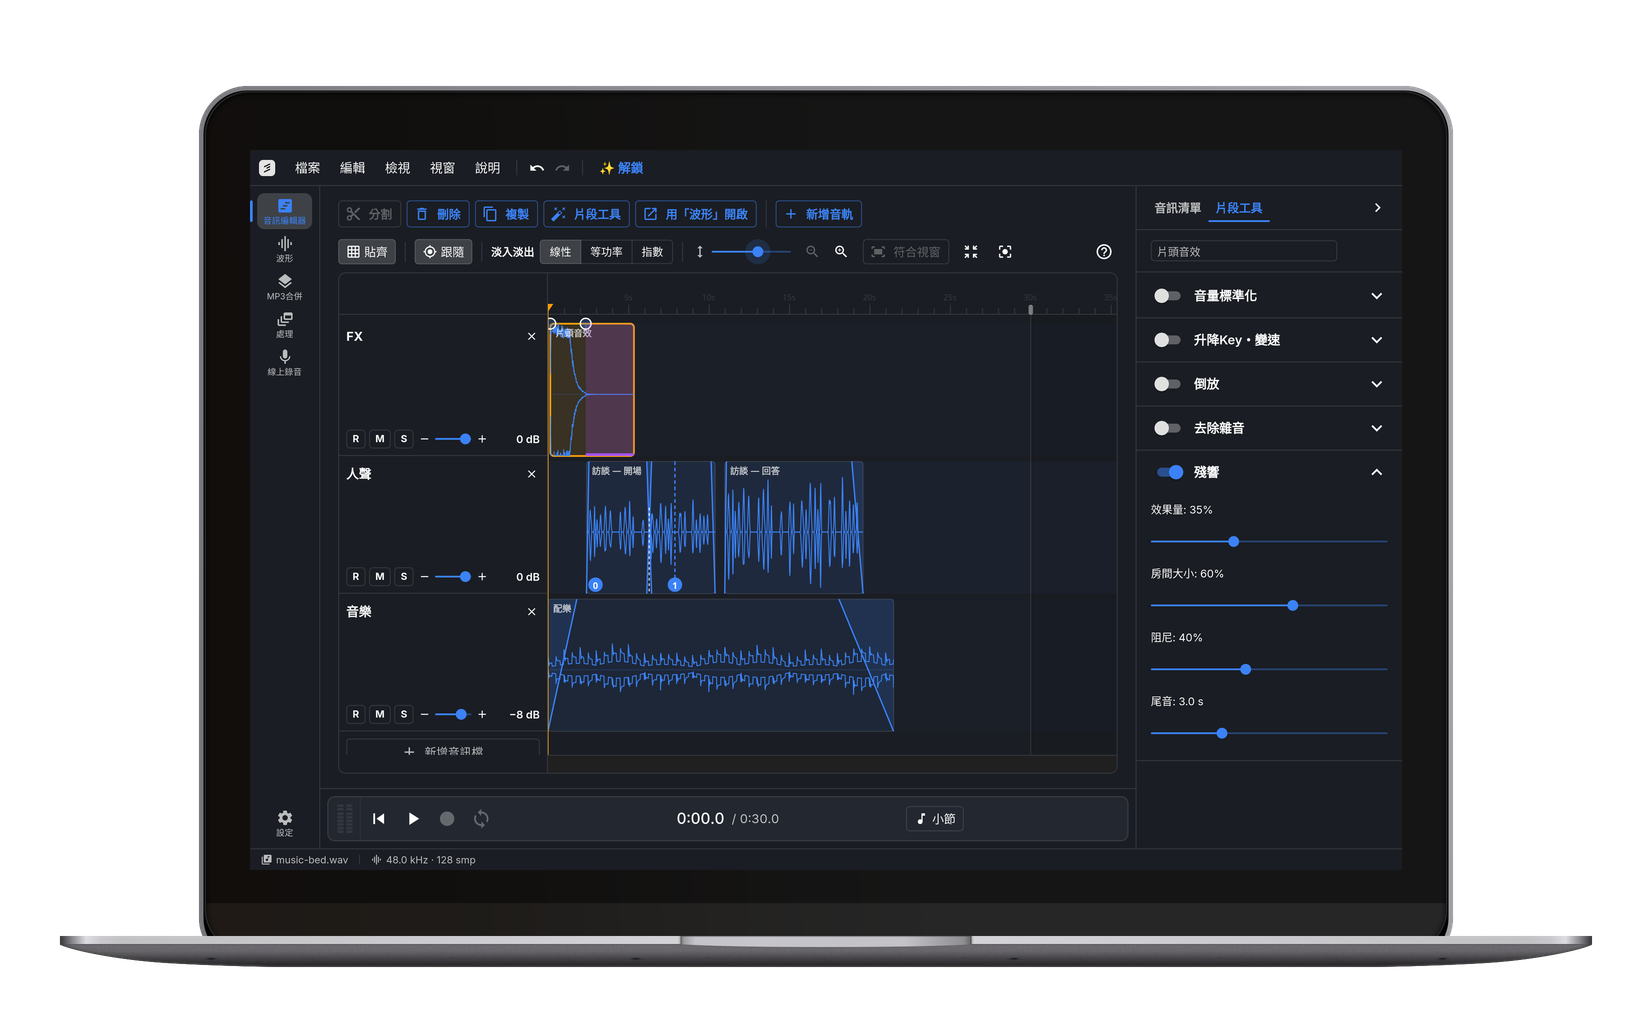Image resolution: width=1652 pixels, height=1020 pixels.
Task: Disable the 殘響 reverb switch
Action: pos(1170,472)
